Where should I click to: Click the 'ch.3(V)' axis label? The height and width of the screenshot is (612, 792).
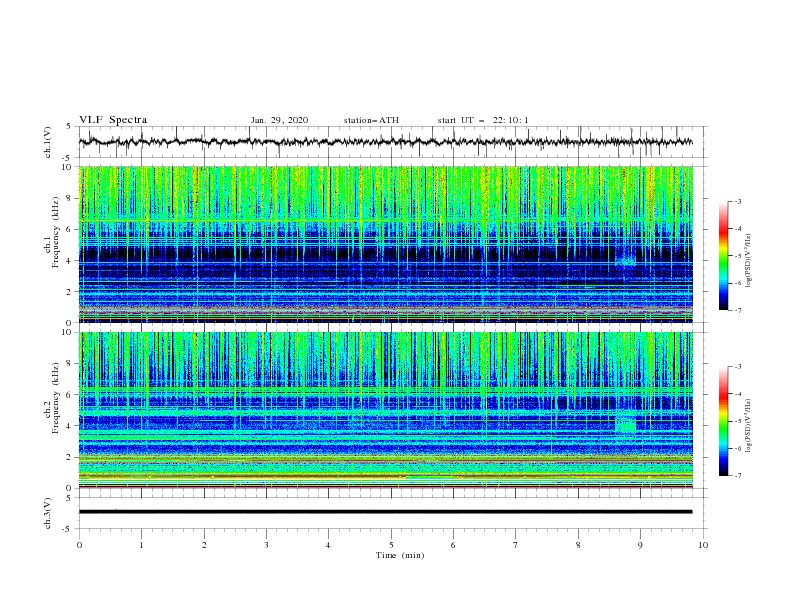pyautogui.click(x=48, y=513)
